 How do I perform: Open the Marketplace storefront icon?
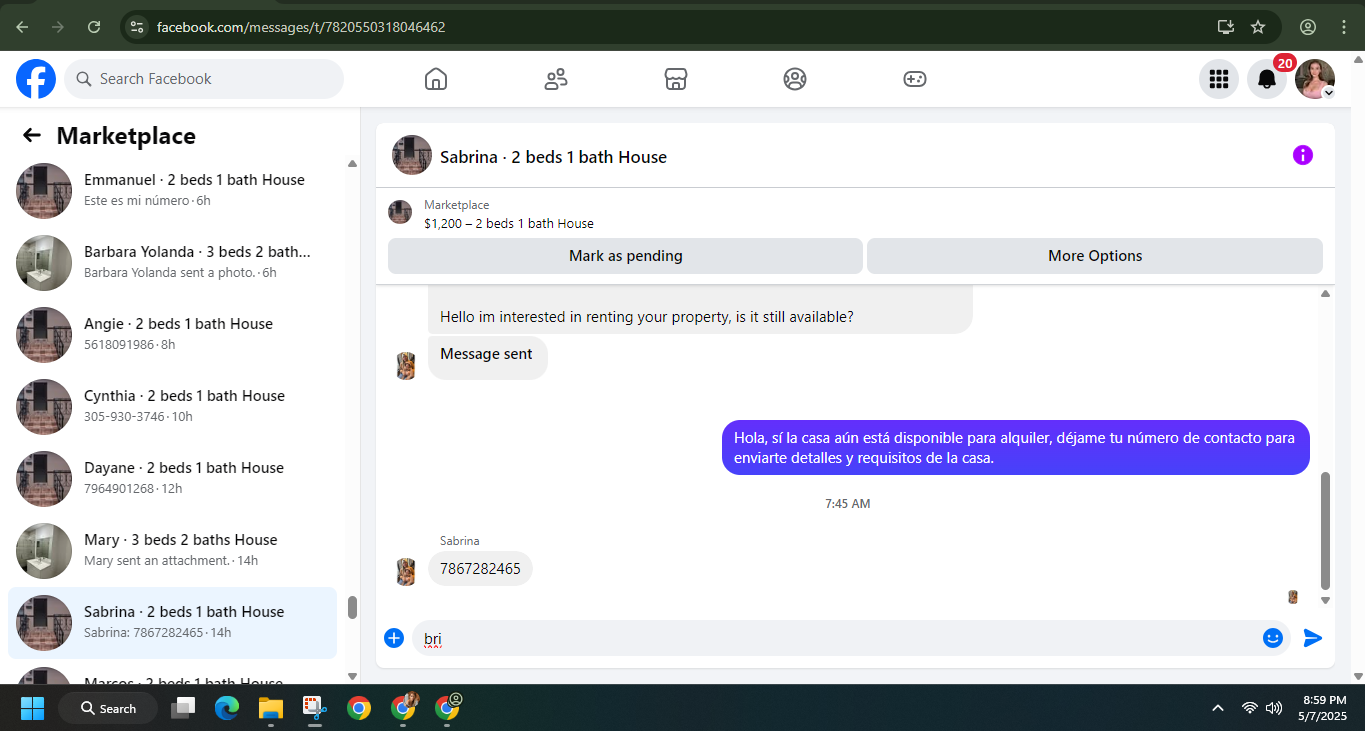point(676,79)
